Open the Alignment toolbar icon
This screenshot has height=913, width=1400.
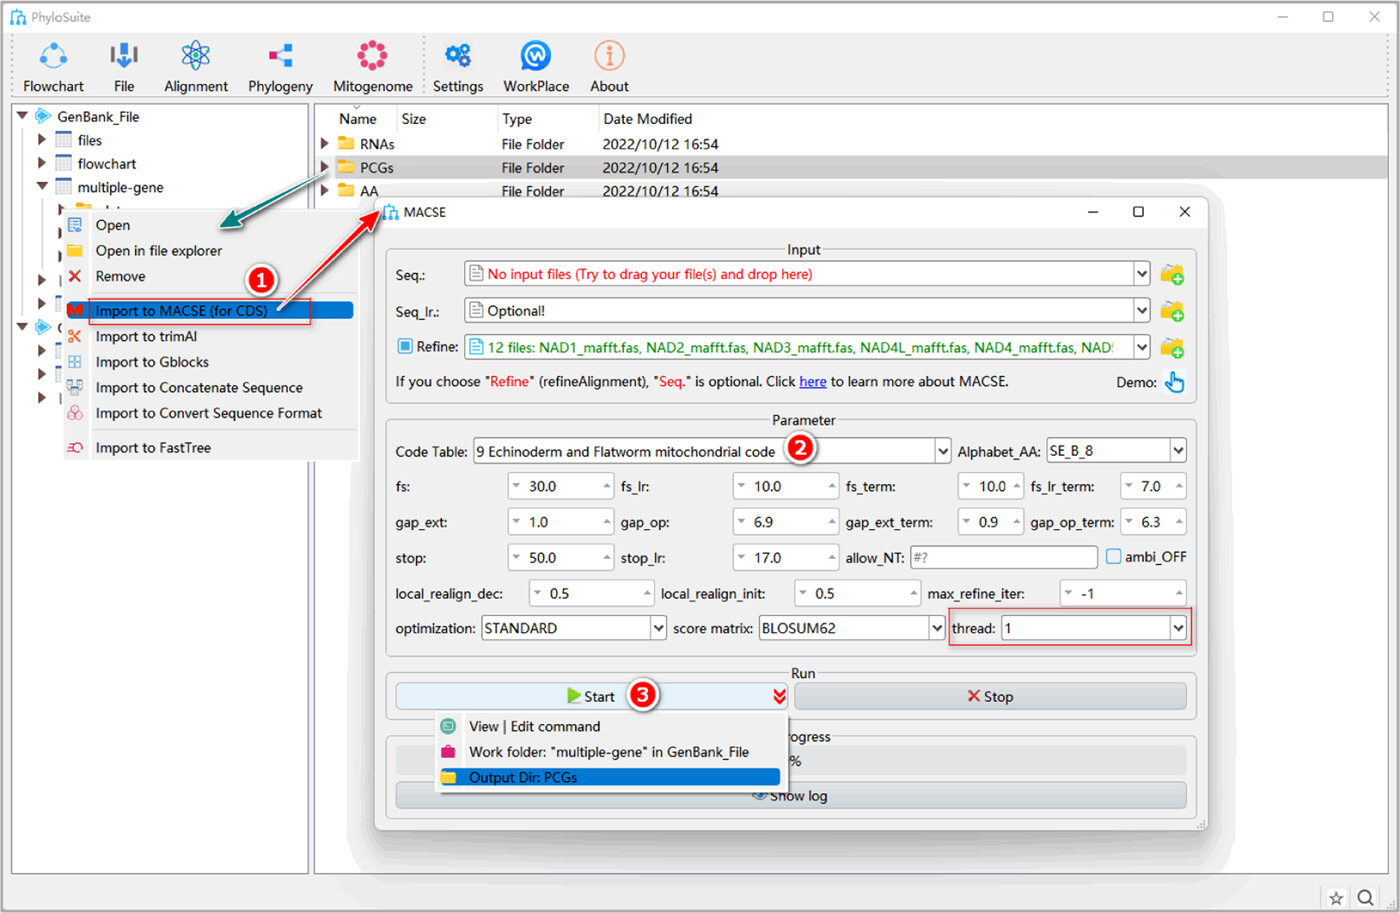196,56
